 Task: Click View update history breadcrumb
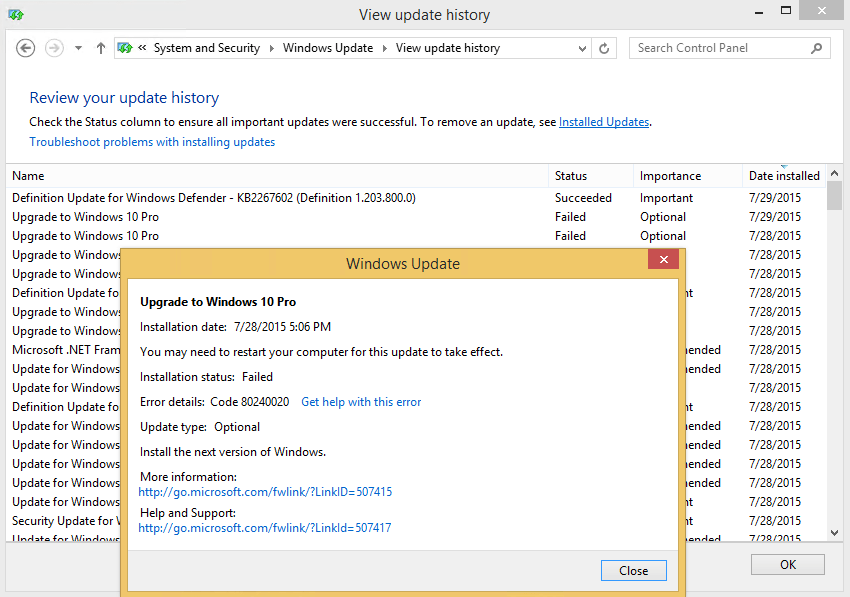point(448,48)
